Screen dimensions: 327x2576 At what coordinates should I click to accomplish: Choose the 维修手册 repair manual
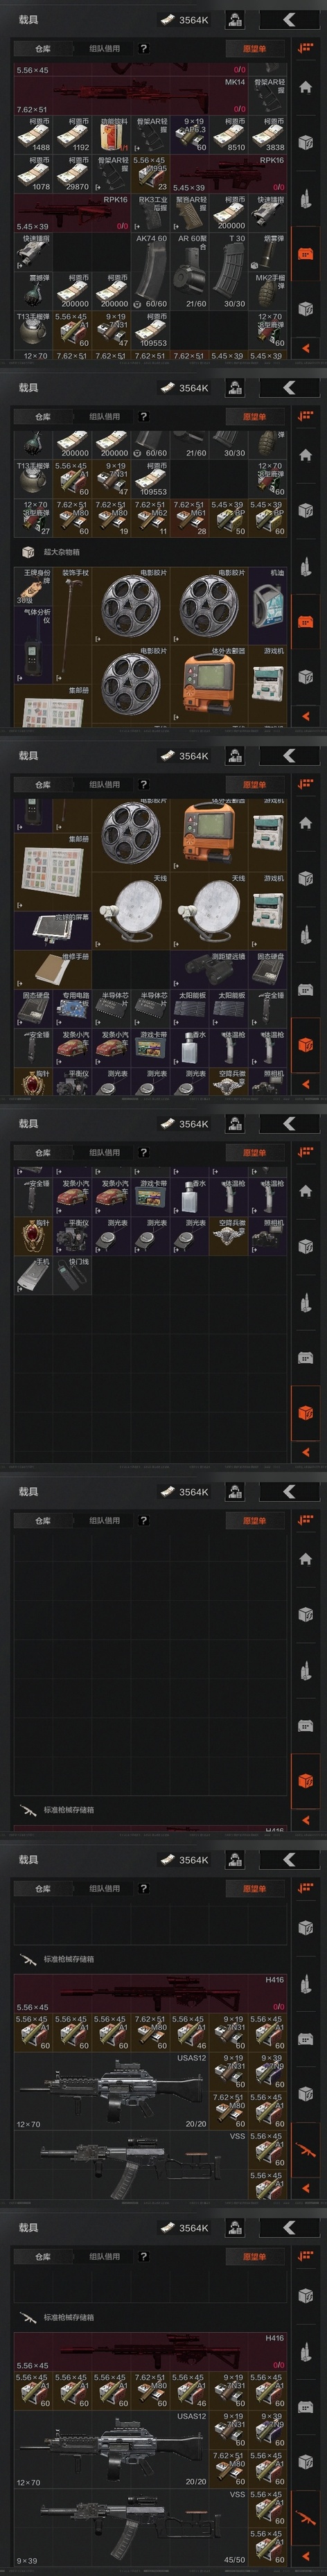pos(53,970)
